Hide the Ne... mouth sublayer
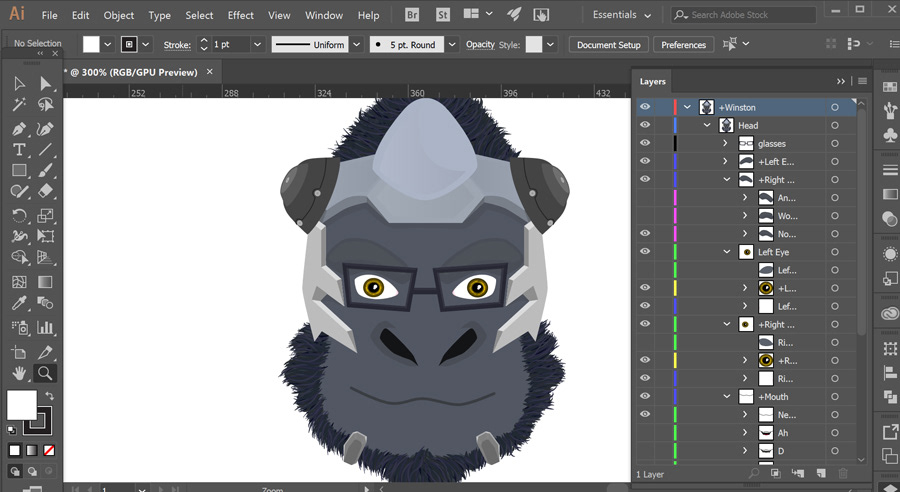This screenshot has height=492, width=900. coord(645,414)
